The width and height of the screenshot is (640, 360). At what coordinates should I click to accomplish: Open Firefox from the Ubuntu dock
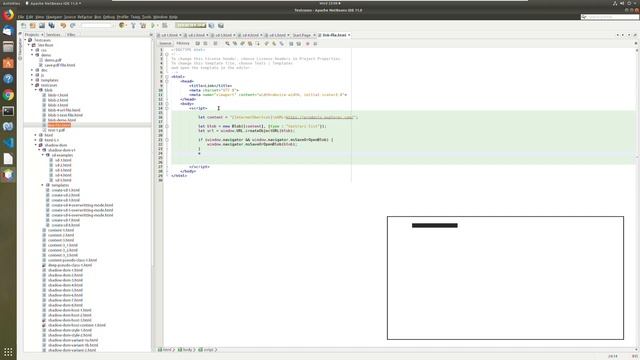(8, 15)
